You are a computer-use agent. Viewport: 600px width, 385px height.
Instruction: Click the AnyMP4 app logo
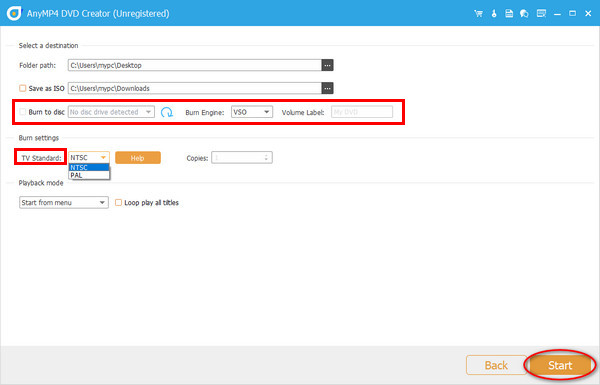coord(14,13)
